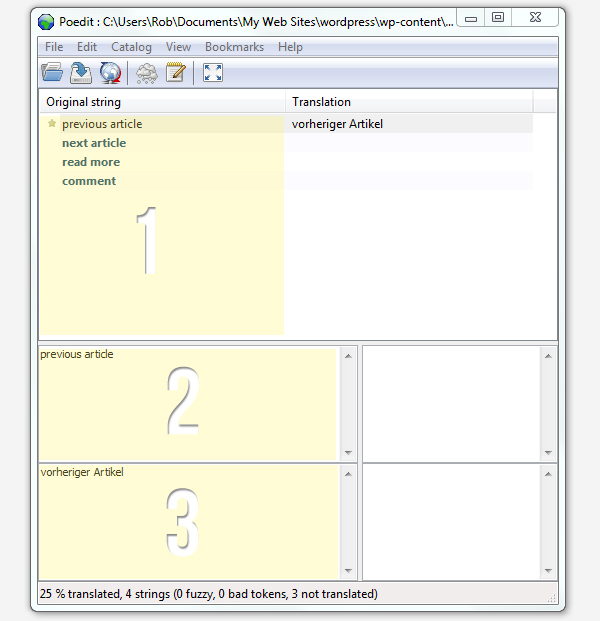Open the Catalog menu
The image size is (600, 621).
(x=131, y=47)
